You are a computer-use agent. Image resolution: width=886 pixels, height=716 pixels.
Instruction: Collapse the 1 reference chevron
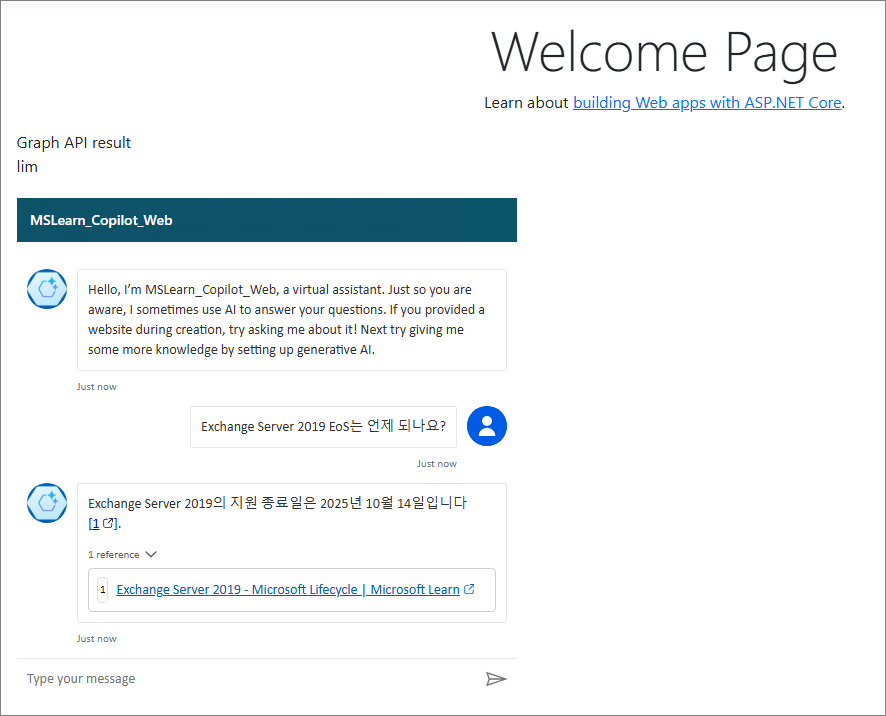[x=151, y=554]
